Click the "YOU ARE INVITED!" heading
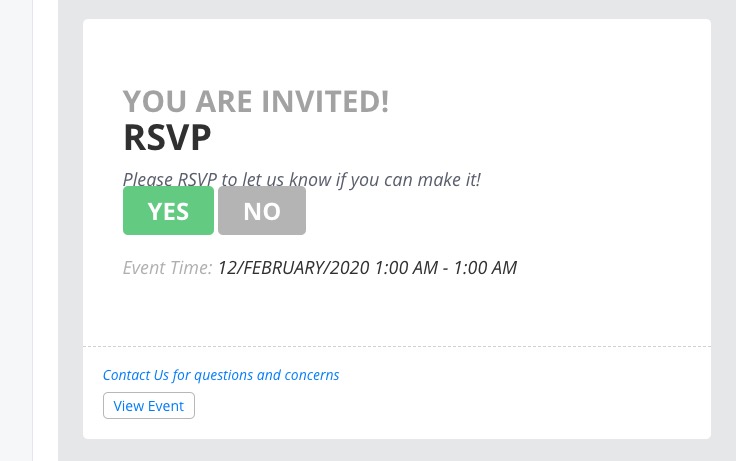 [255, 101]
